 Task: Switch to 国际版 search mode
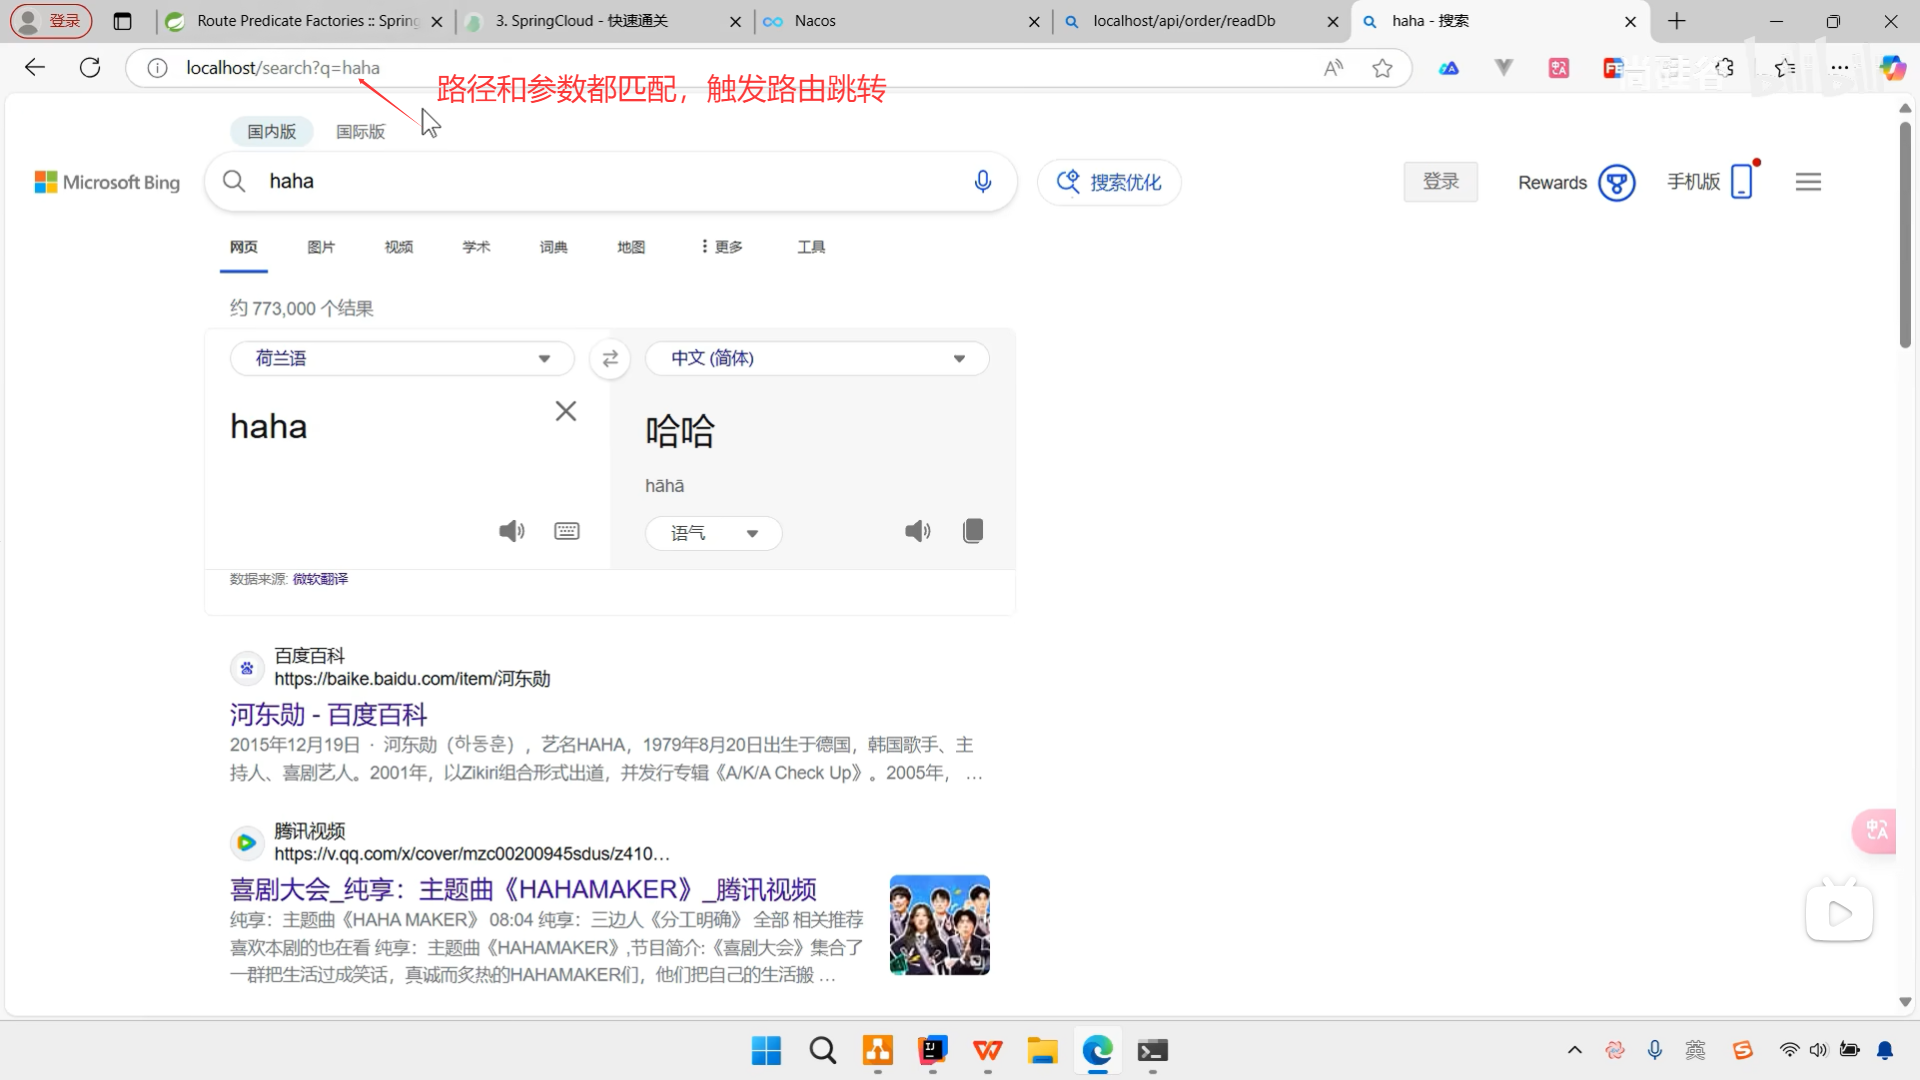click(x=360, y=132)
